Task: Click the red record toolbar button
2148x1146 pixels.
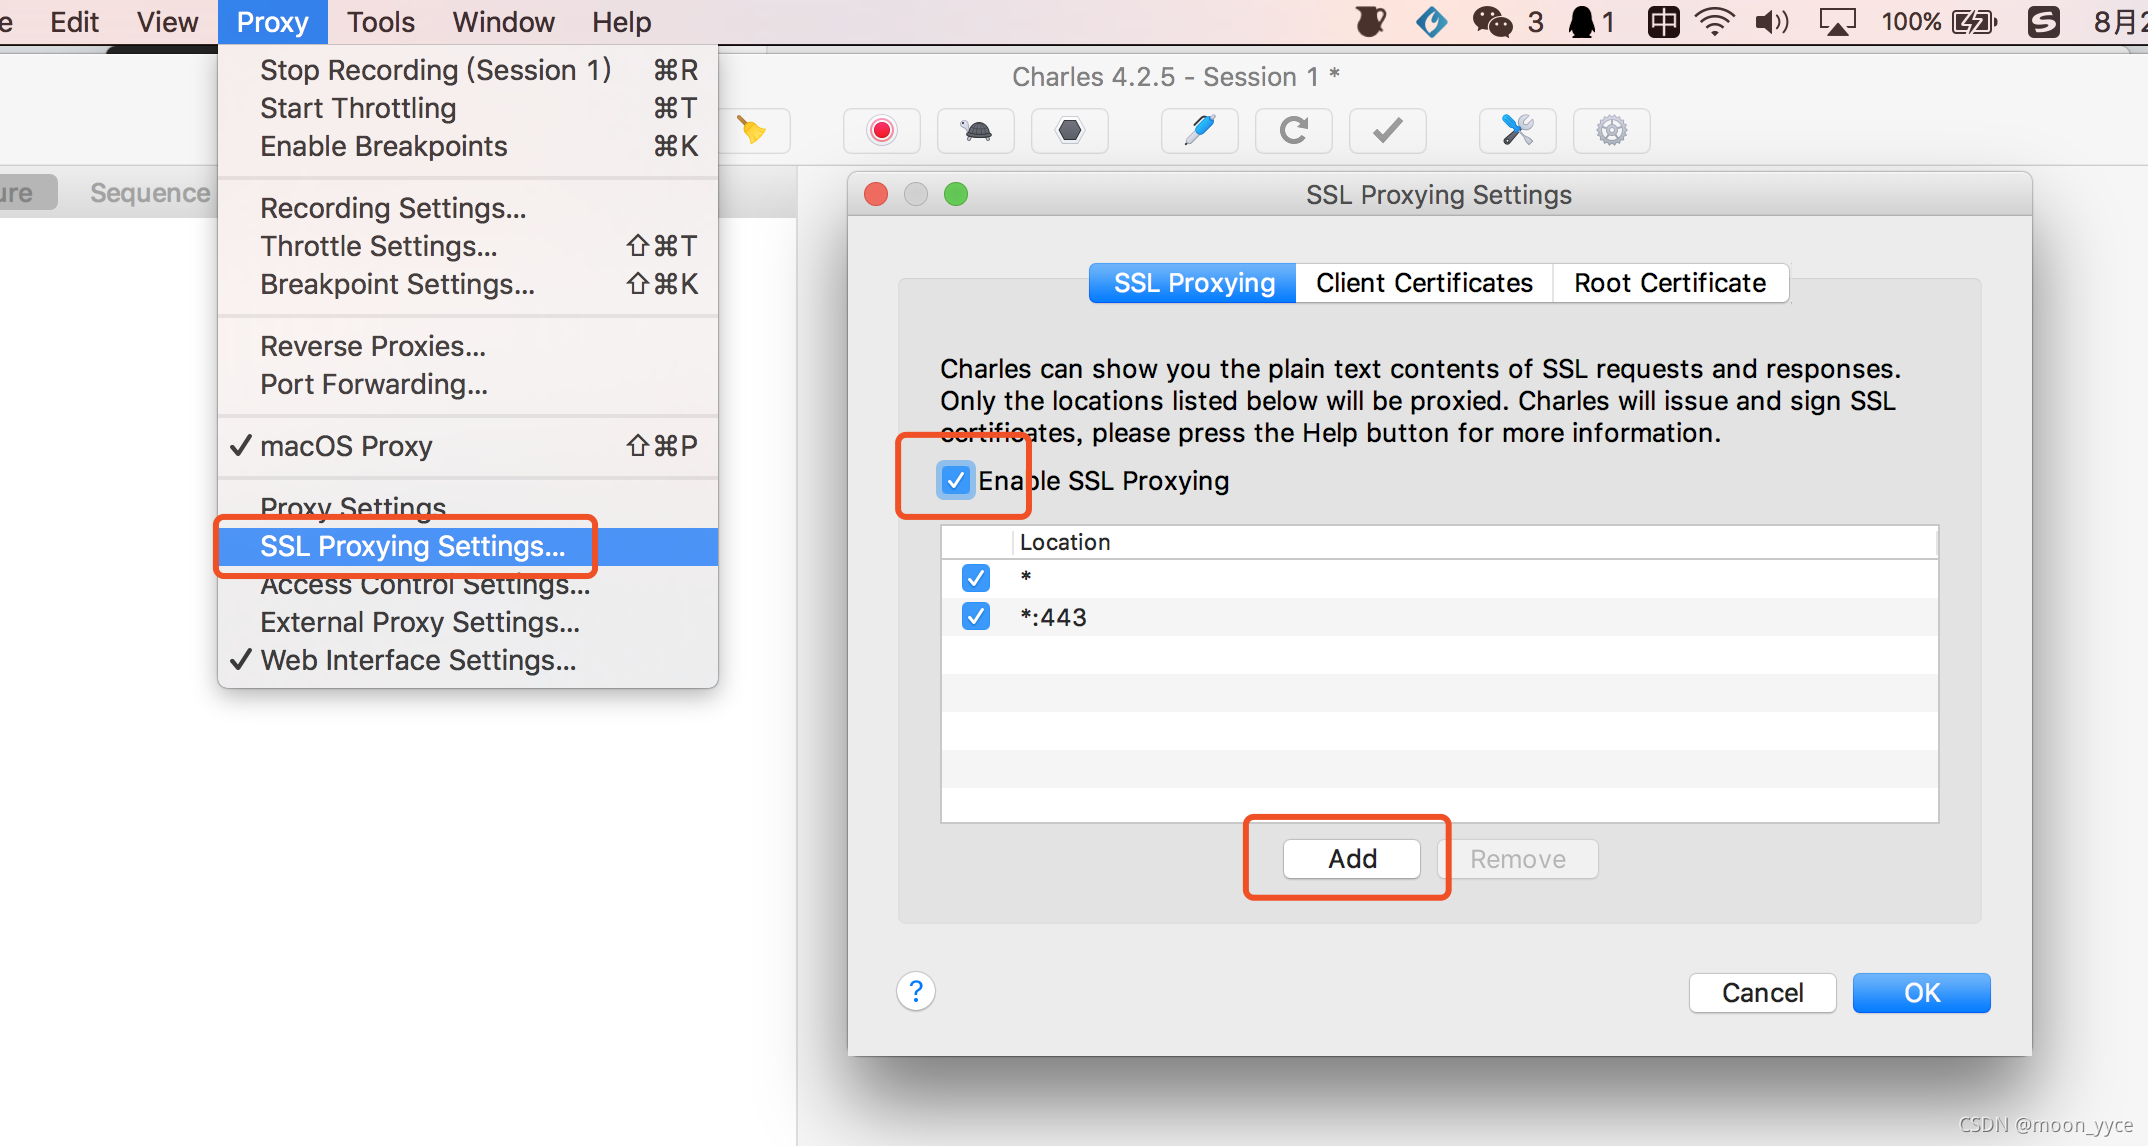Action: tap(882, 130)
